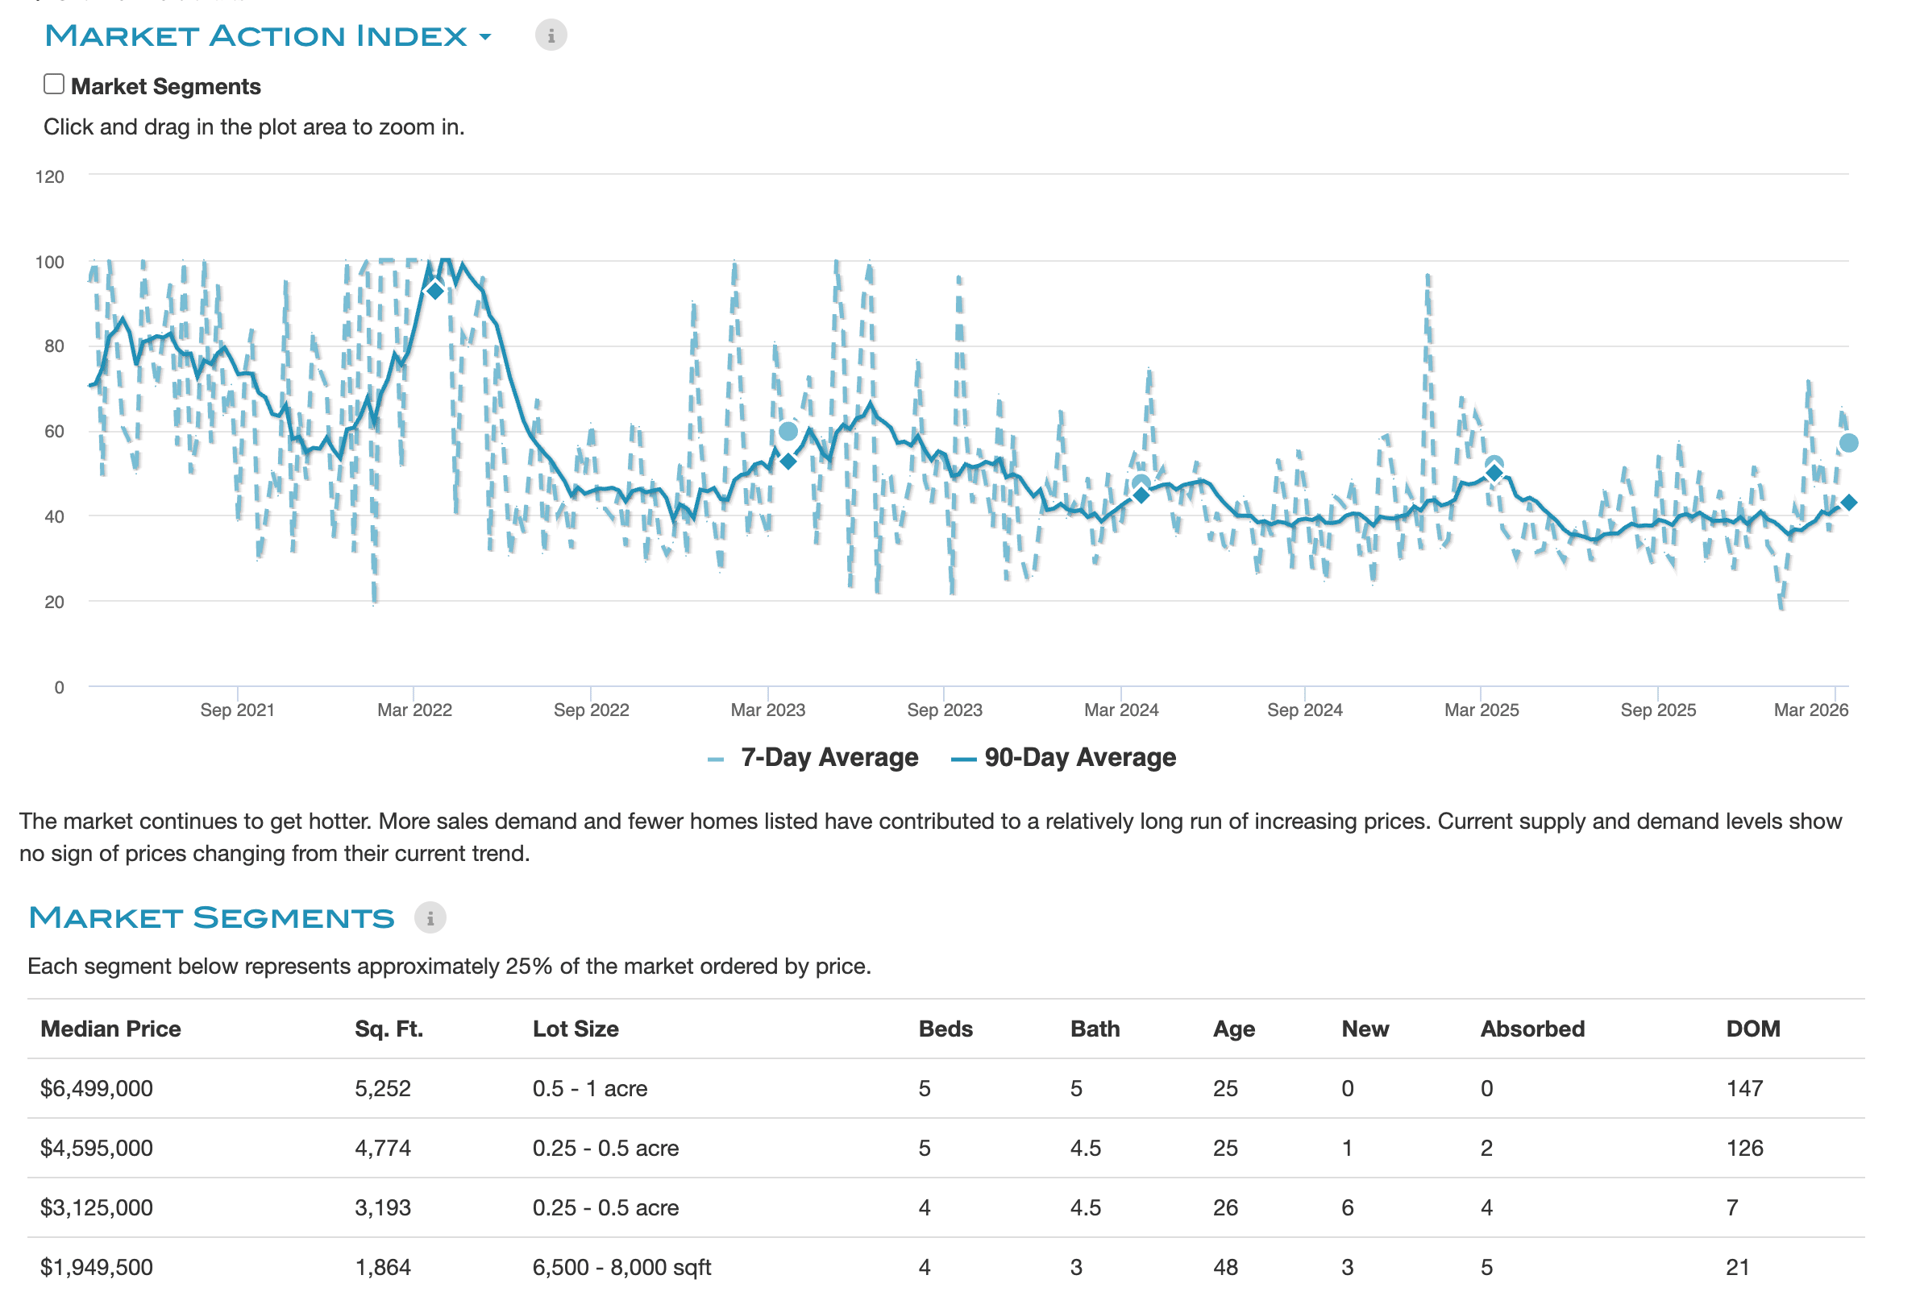
Task: Click the 7-Day Average legend dash swatch
Action: click(715, 760)
